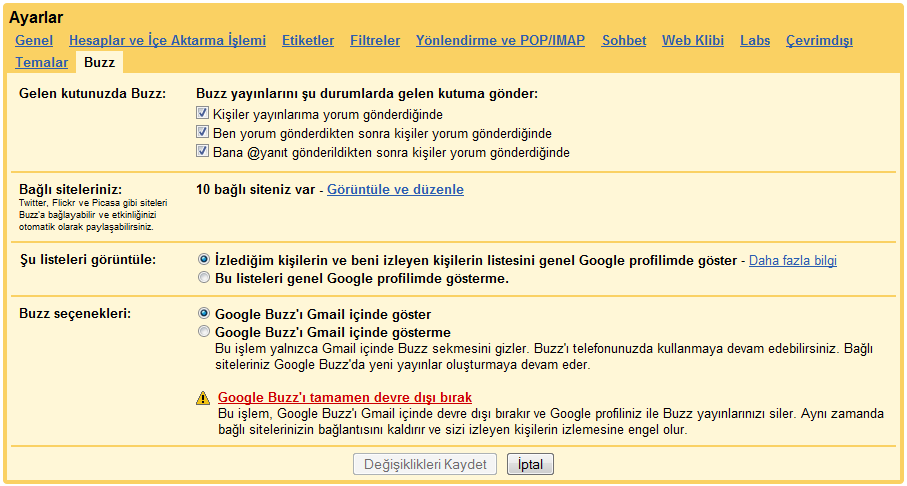Select 'Bu listeleri genel Google profilimde gösterme' radio

coord(203,278)
